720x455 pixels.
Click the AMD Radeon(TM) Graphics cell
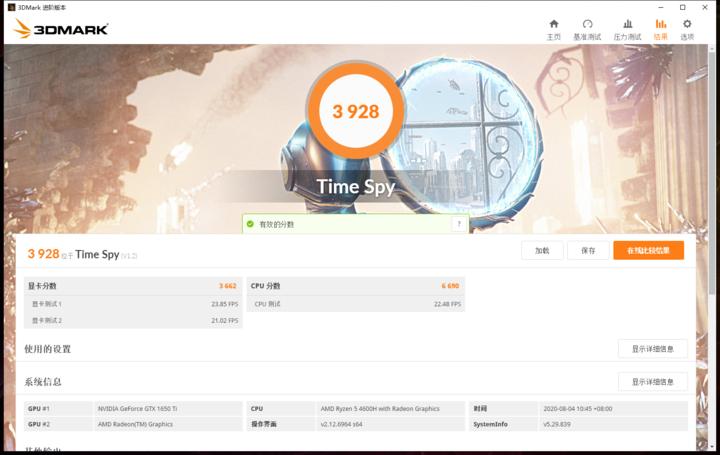tap(168, 424)
